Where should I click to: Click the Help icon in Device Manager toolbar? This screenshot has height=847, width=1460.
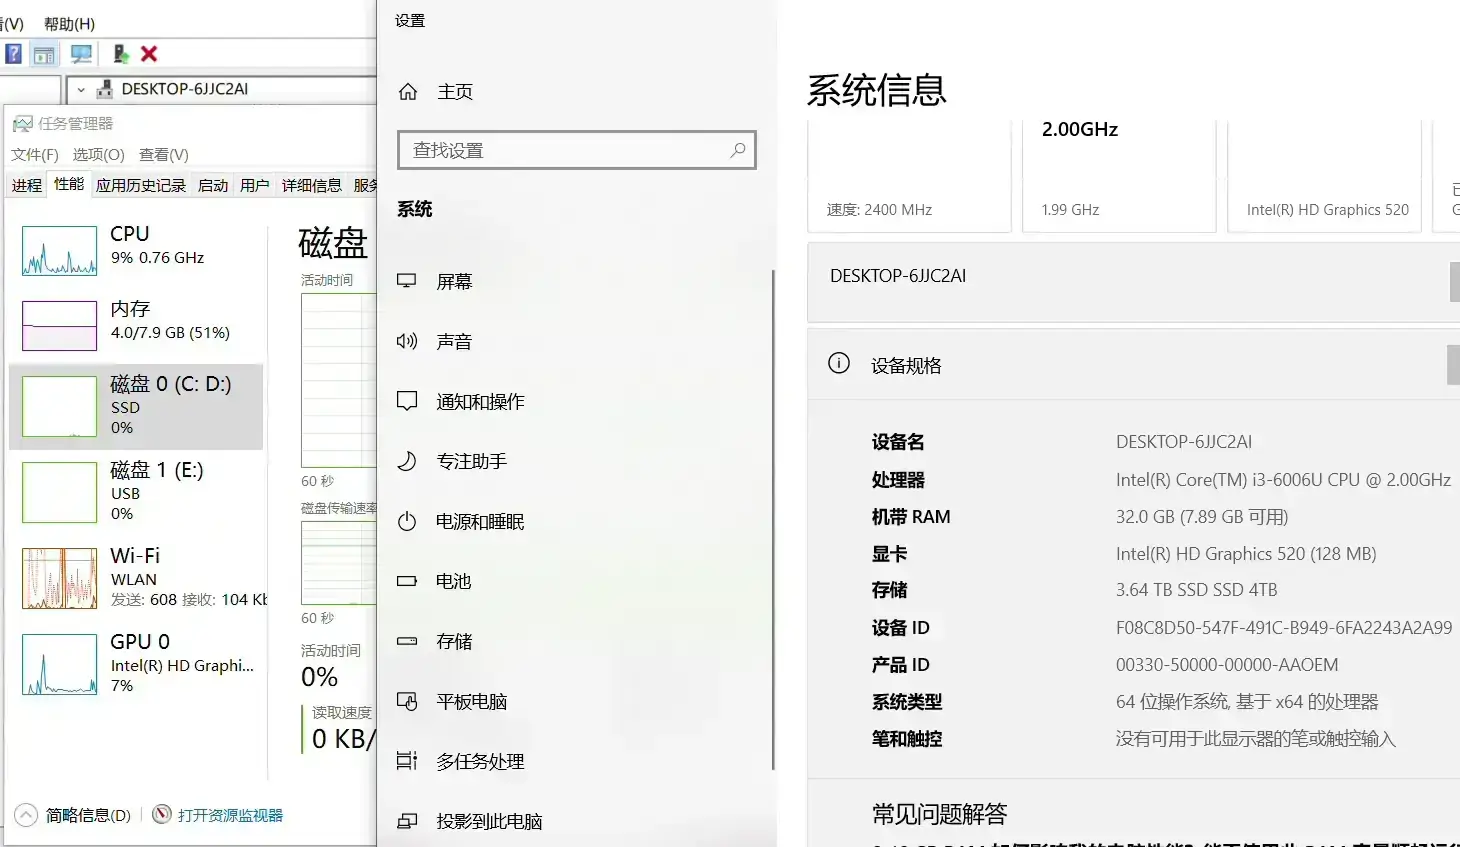[13, 53]
